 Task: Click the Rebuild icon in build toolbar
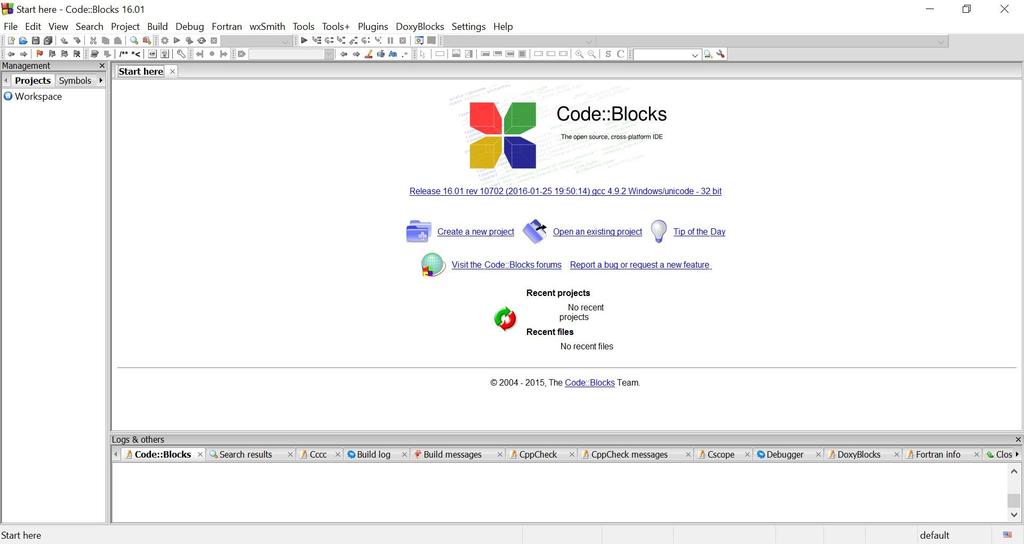[201, 40]
